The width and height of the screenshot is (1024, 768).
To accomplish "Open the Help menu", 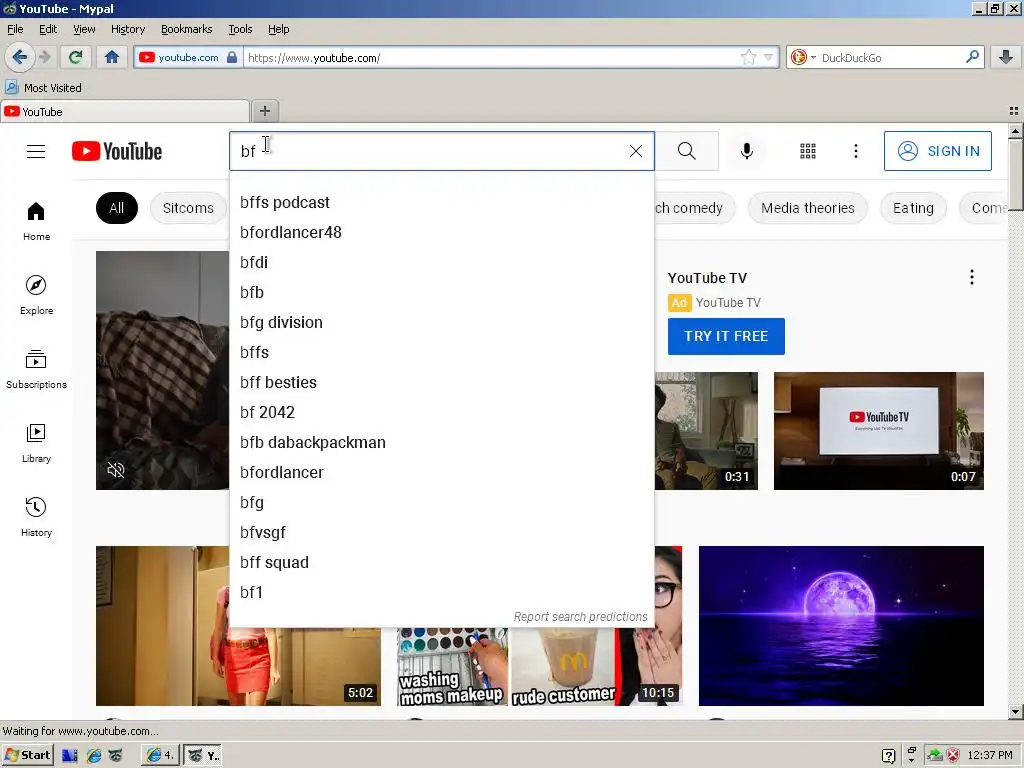I will (x=278, y=29).
